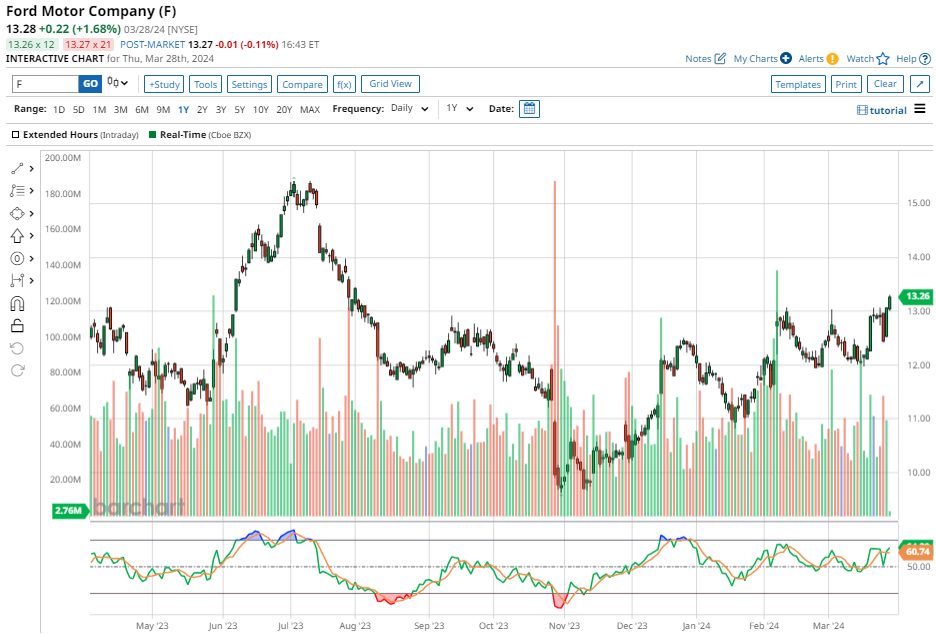Open the hamburger menu beside tutorial
The height and width of the screenshot is (634, 936).
click(x=919, y=109)
